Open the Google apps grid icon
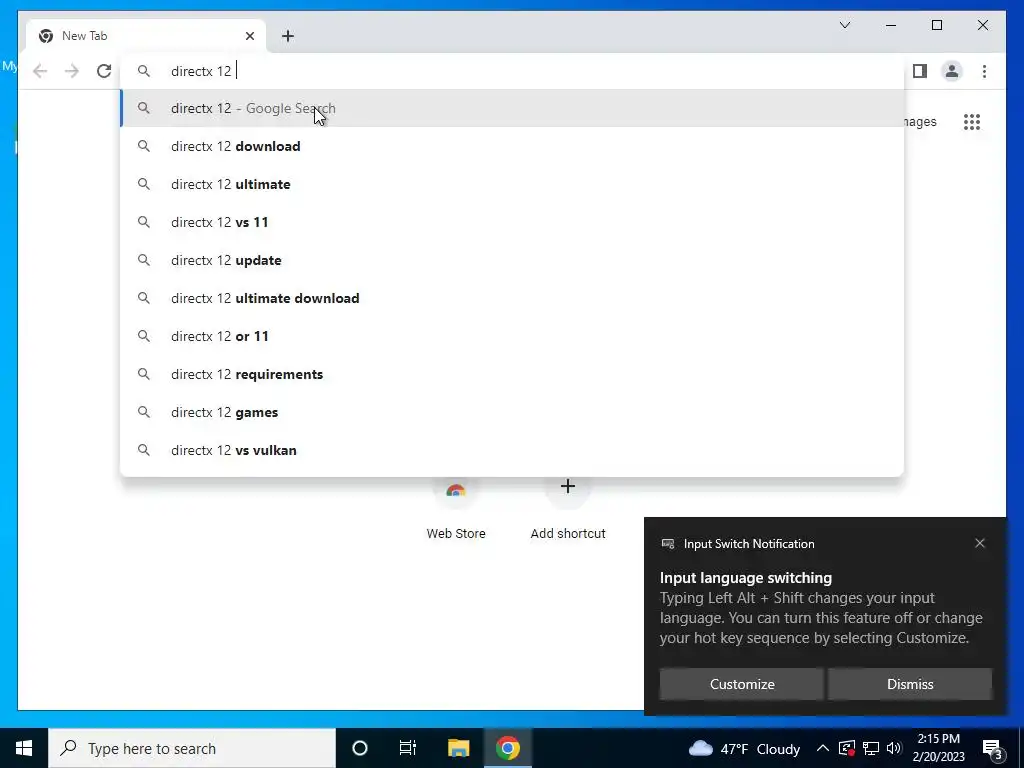Image resolution: width=1024 pixels, height=768 pixels. click(972, 122)
